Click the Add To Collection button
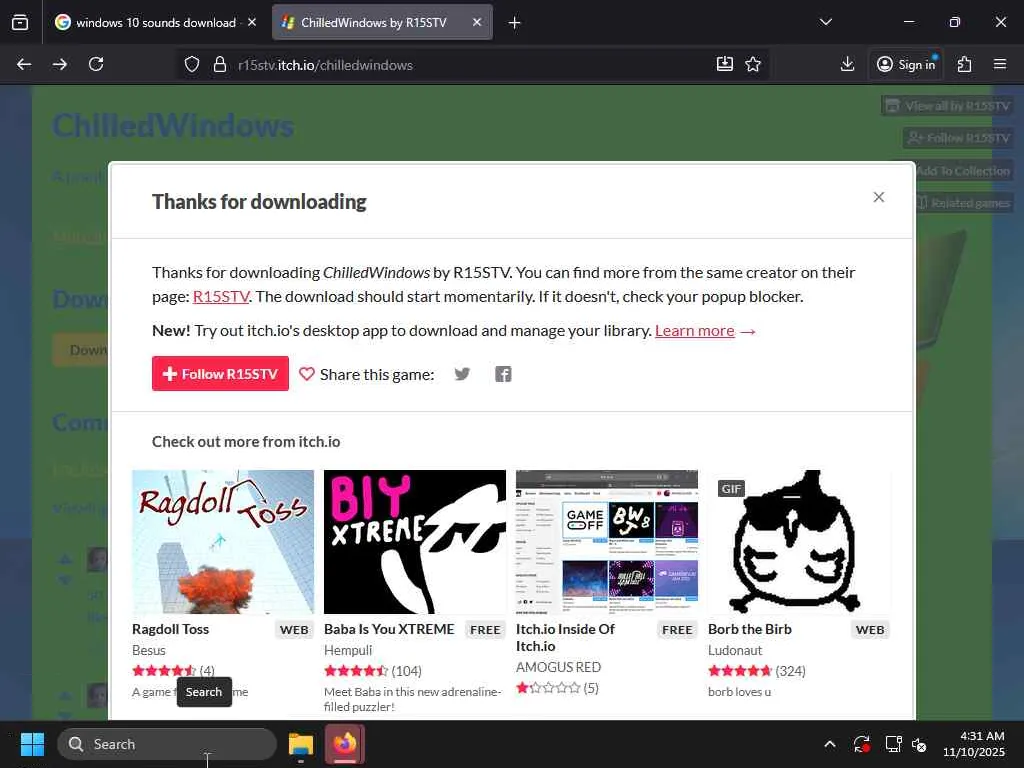 click(x=962, y=170)
